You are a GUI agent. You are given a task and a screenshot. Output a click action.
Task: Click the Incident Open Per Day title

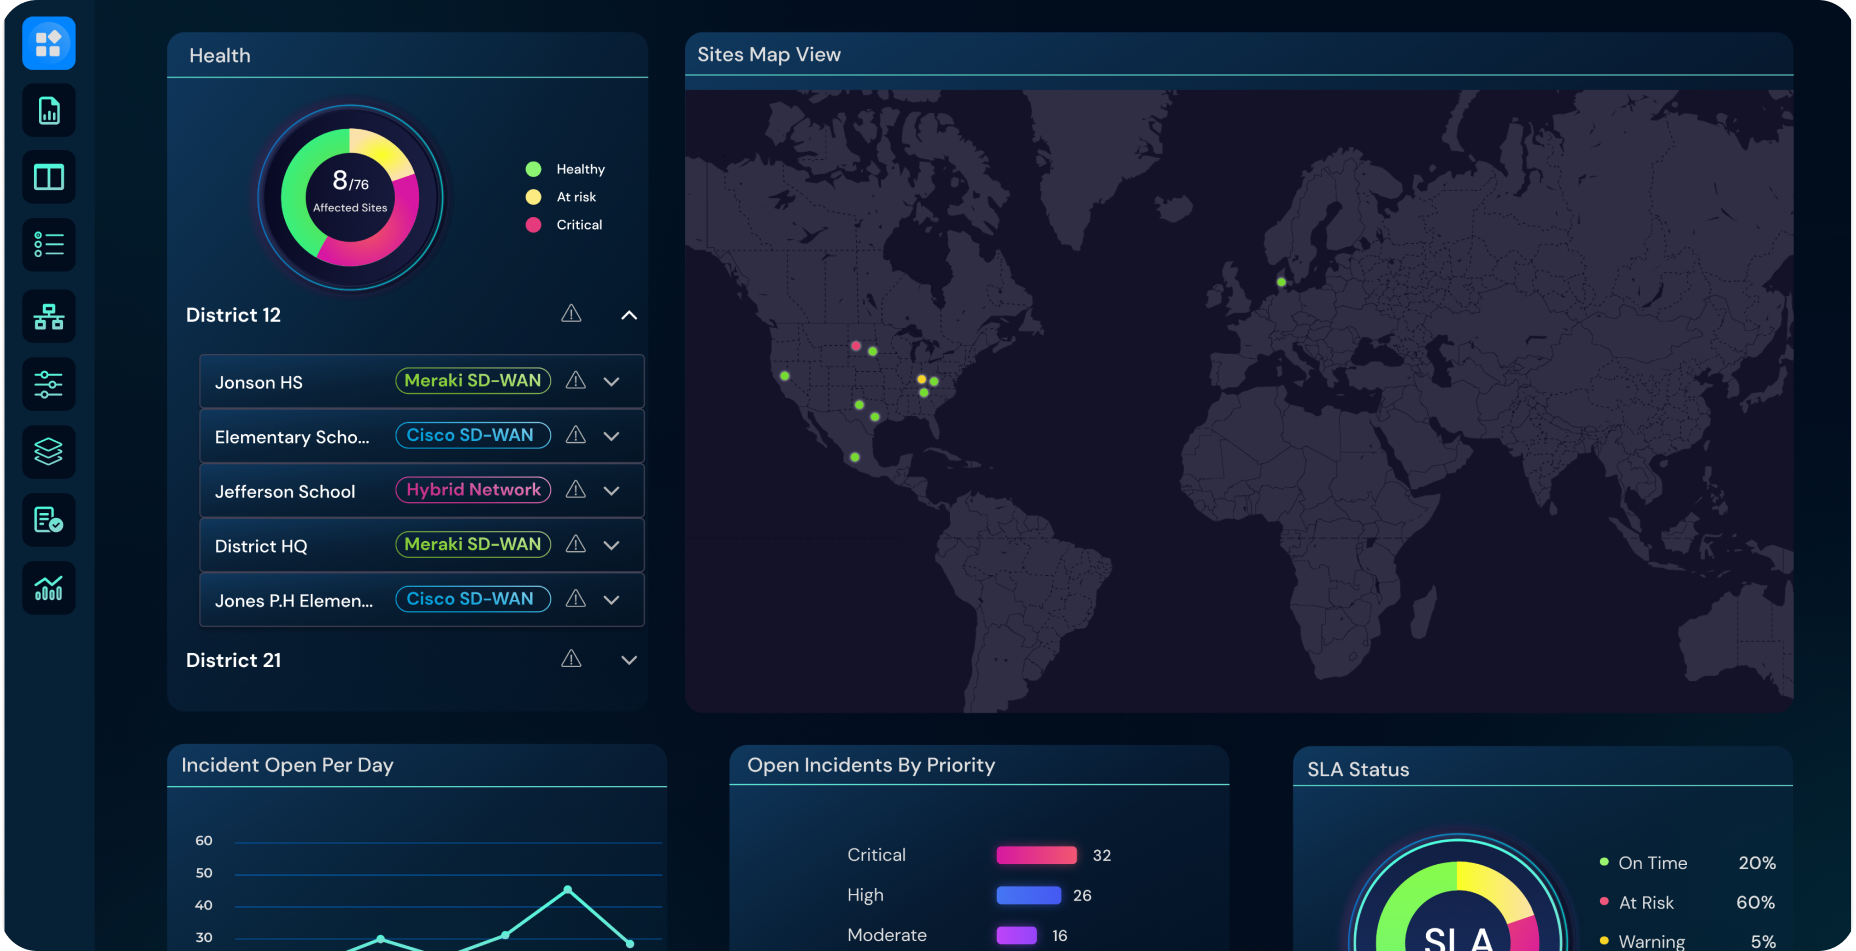287,765
